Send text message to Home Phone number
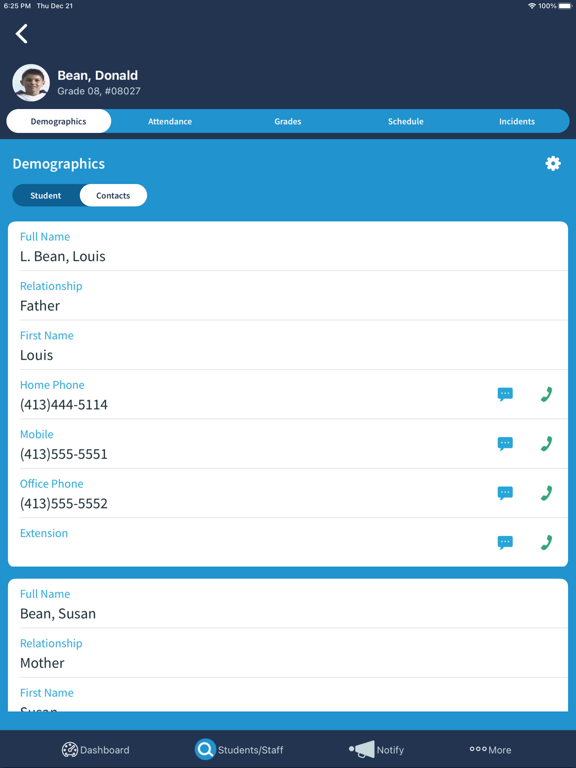Viewport: 576px width, 768px height. pos(505,394)
